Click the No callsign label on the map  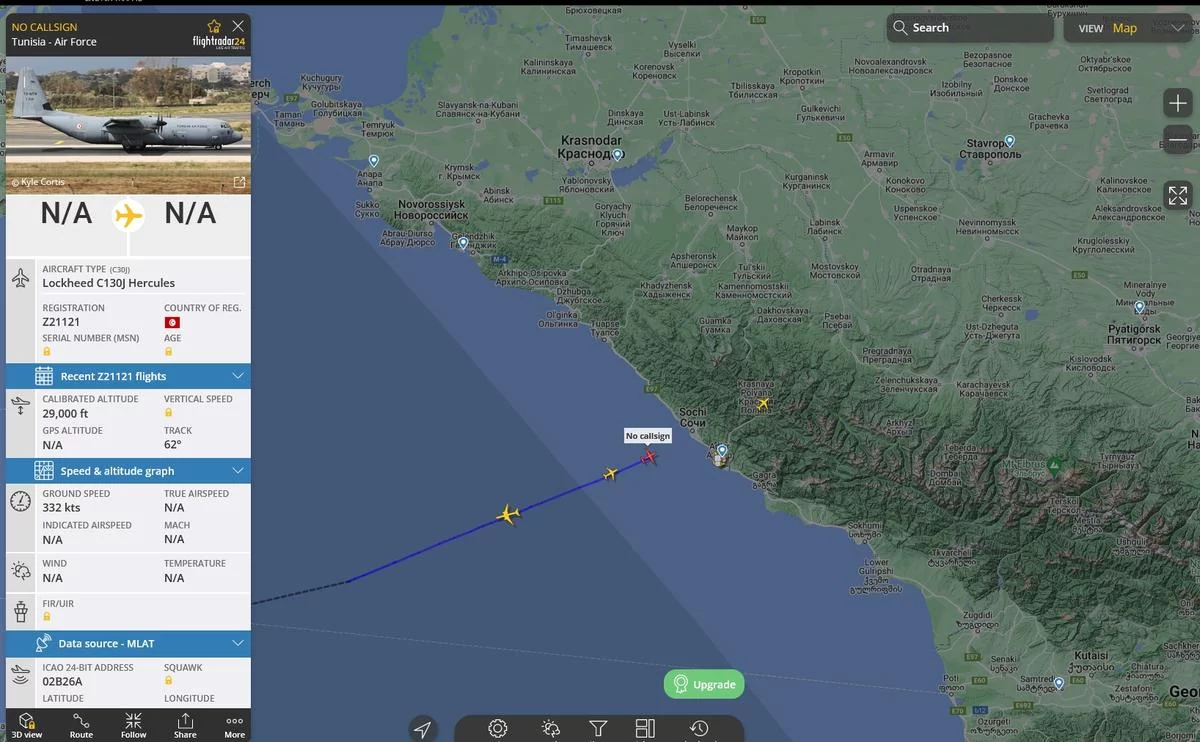[648, 436]
